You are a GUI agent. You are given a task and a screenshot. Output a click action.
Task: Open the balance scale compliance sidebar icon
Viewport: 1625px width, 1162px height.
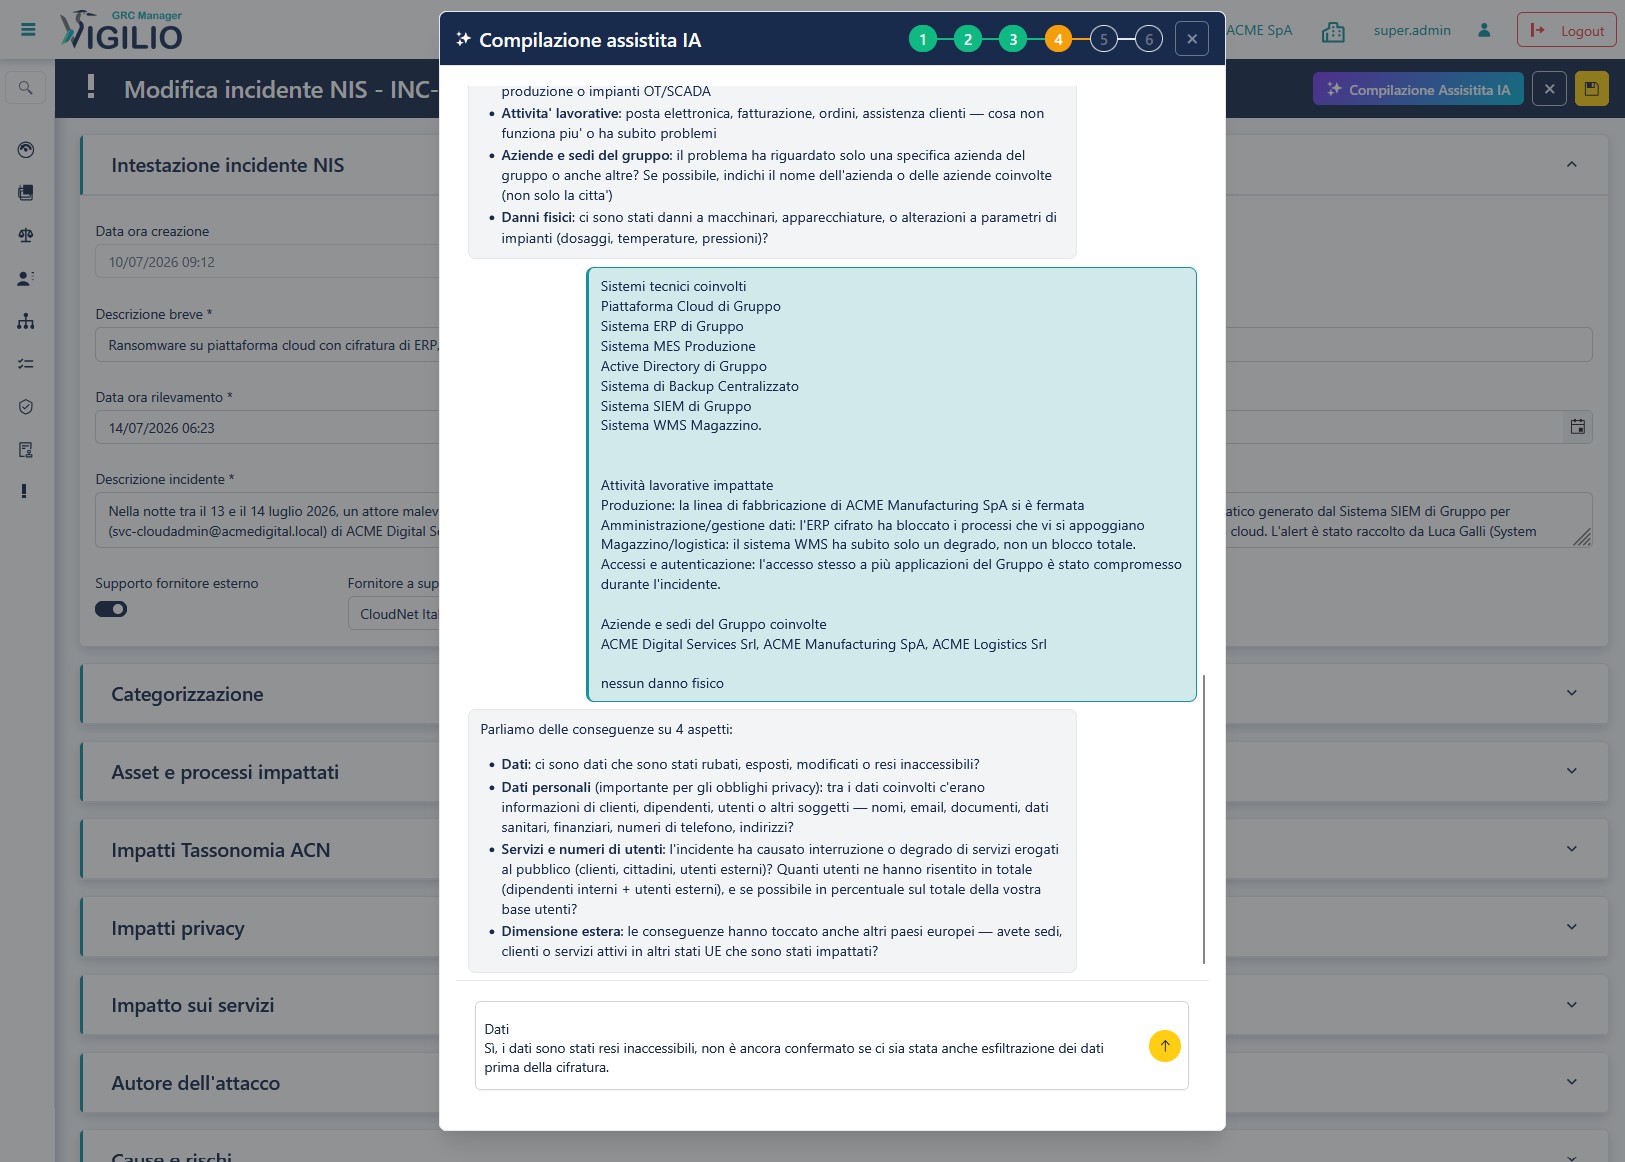[26, 235]
